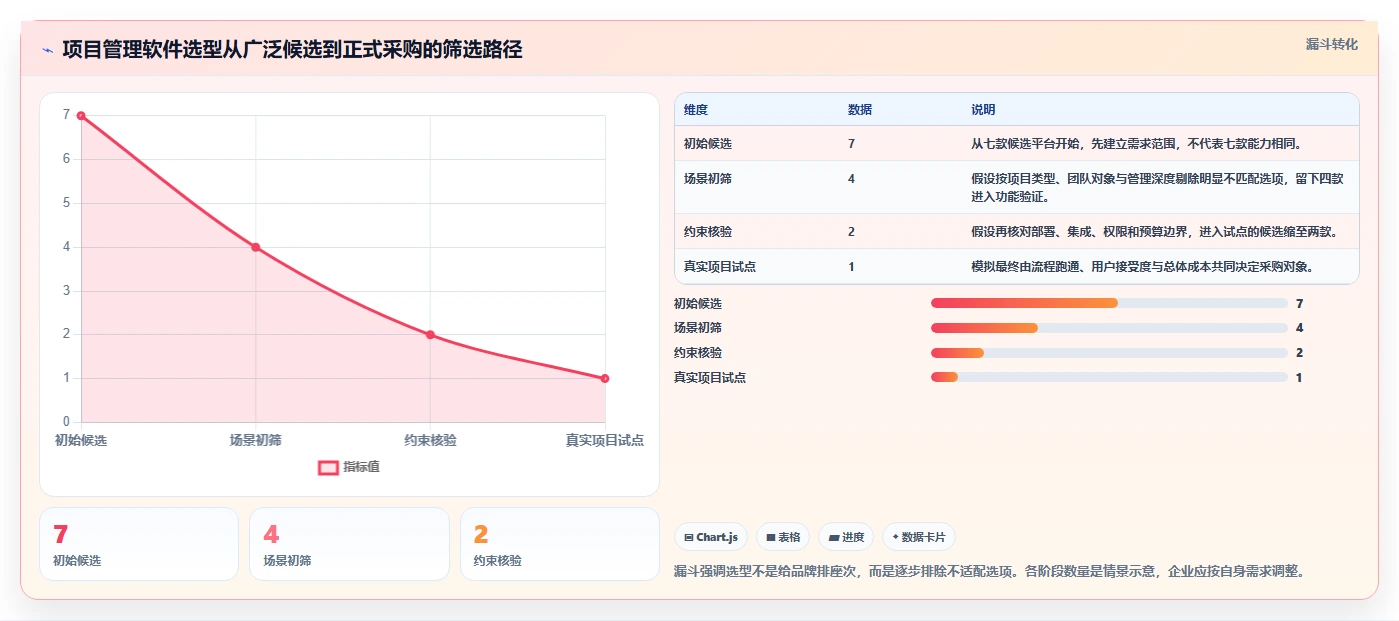Screen dimensions: 1399x621
Task: Open the 约束核验 data card showing 2
Action: click(x=560, y=544)
